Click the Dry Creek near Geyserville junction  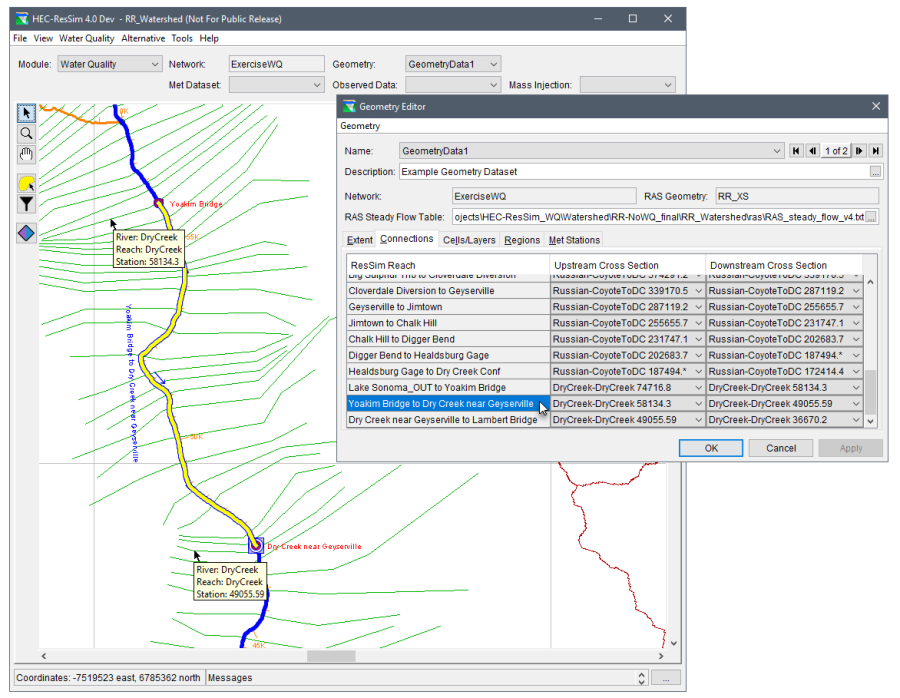(x=255, y=545)
